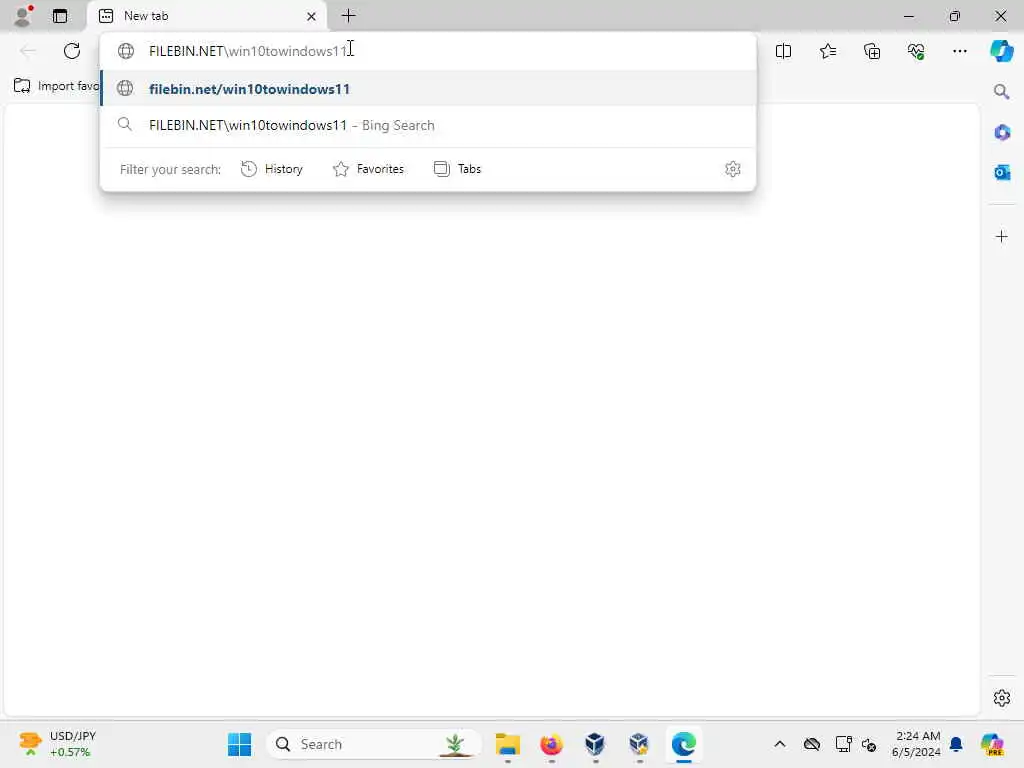Refresh the page
The image size is (1024, 768).
click(72, 51)
